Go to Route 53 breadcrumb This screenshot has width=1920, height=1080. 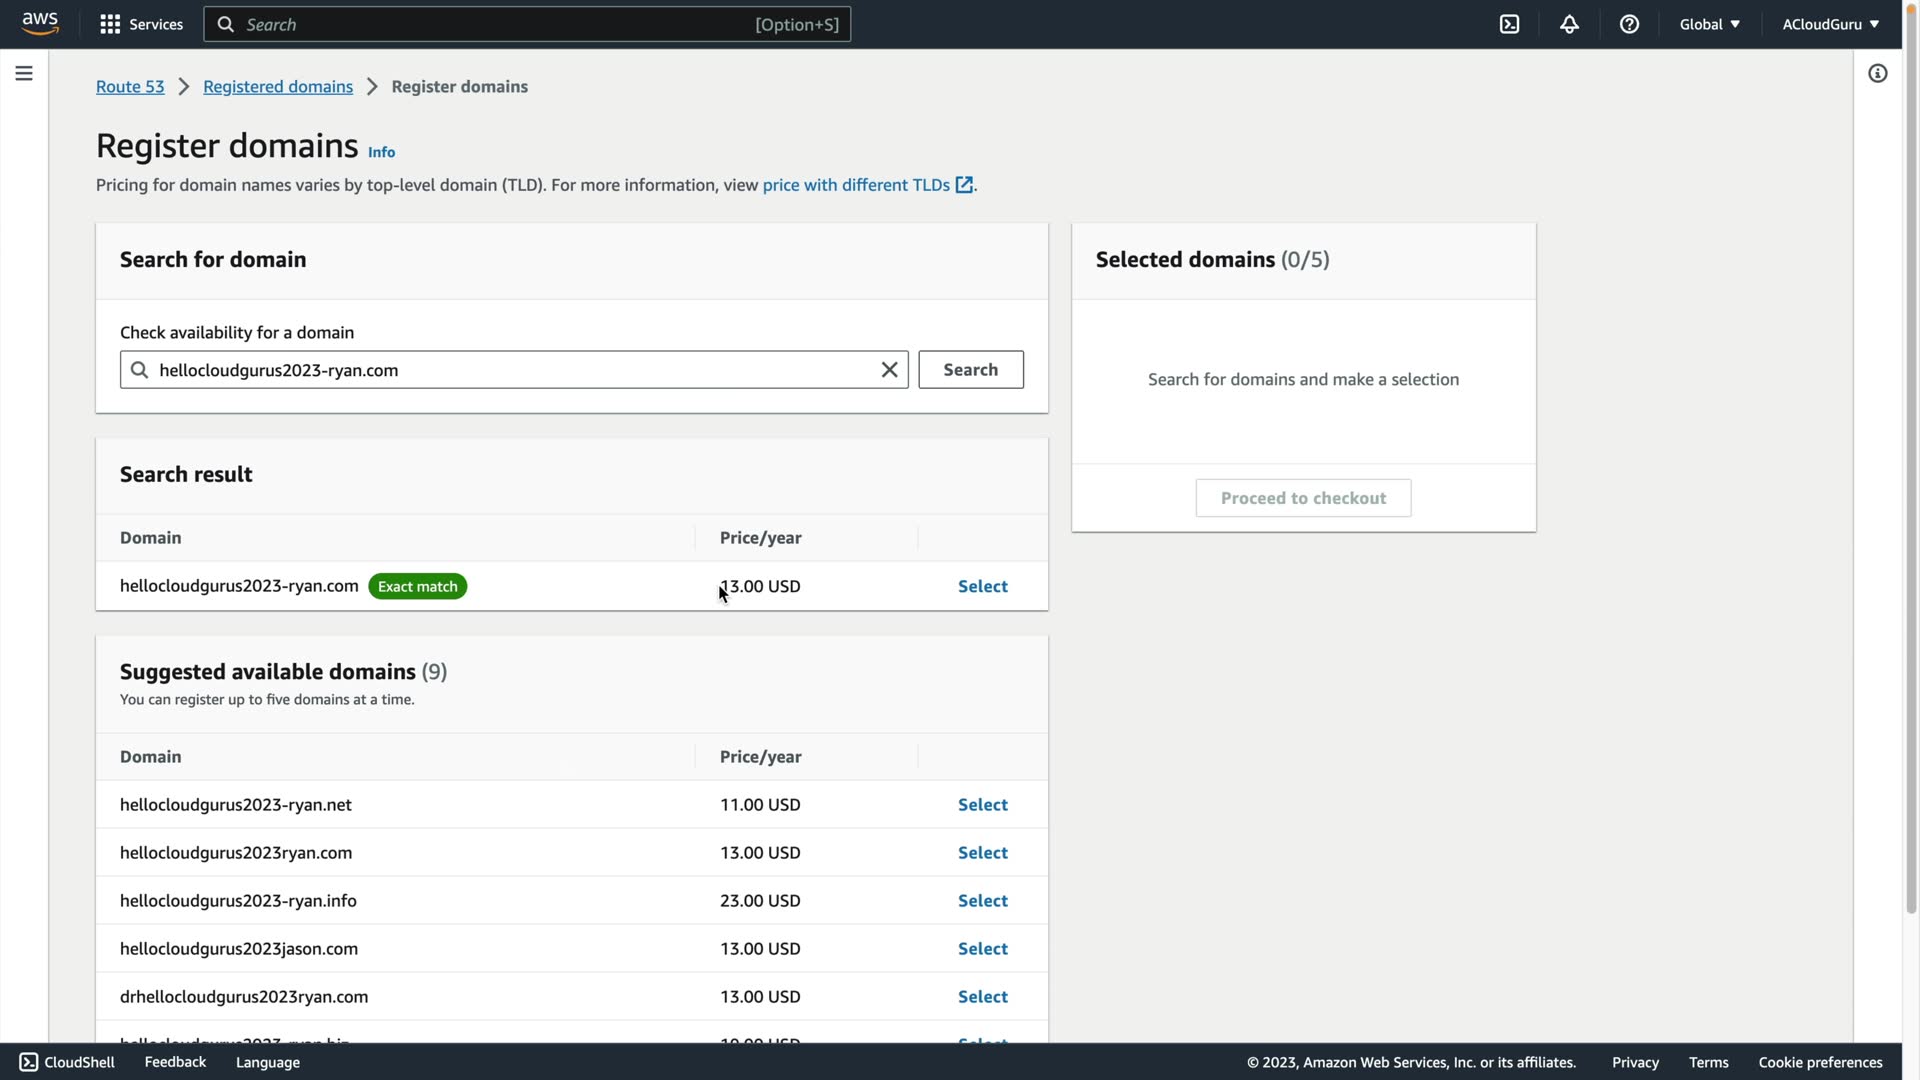130,87
